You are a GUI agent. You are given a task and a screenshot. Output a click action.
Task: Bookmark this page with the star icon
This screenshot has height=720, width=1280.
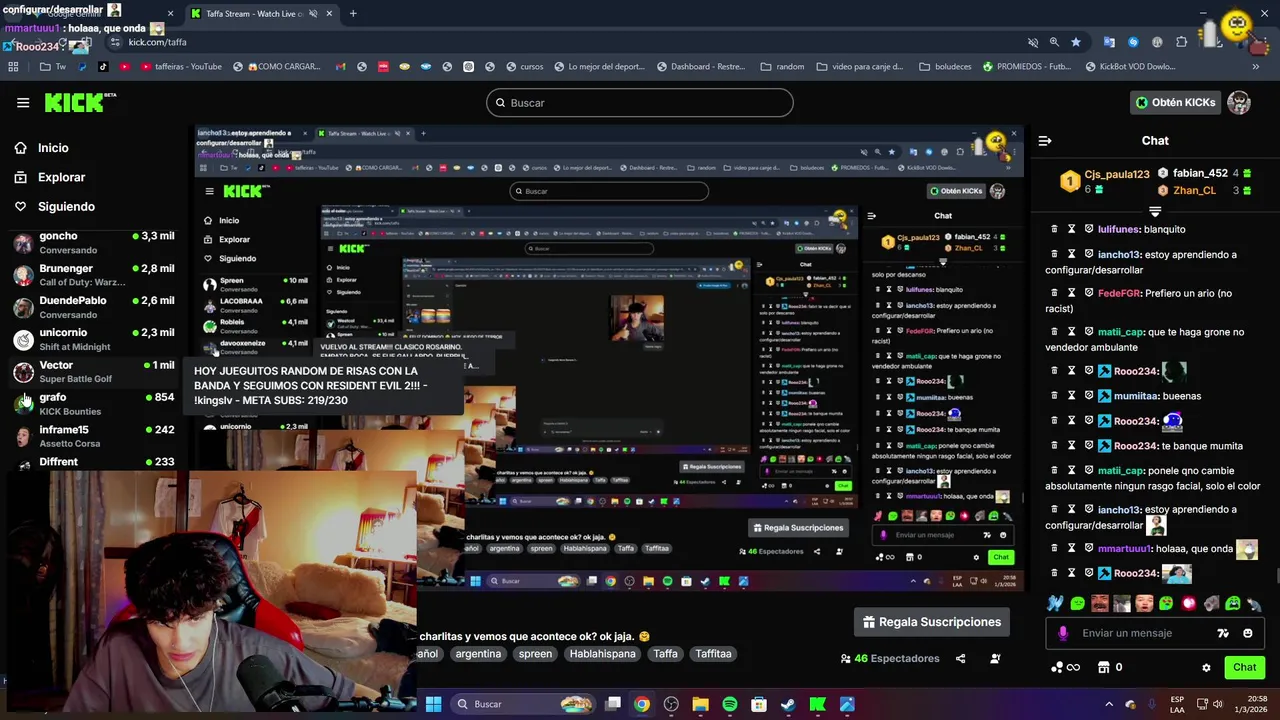[1076, 42]
